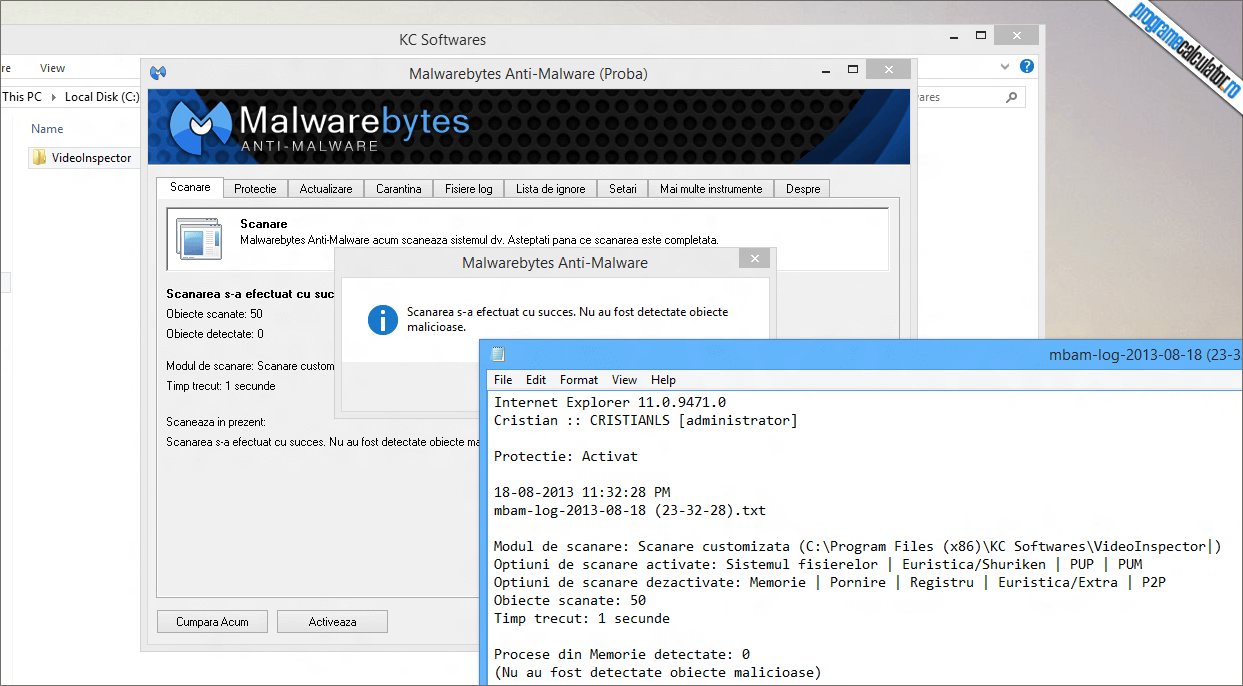
Task: Open Notepad Format menu
Action: click(x=579, y=380)
